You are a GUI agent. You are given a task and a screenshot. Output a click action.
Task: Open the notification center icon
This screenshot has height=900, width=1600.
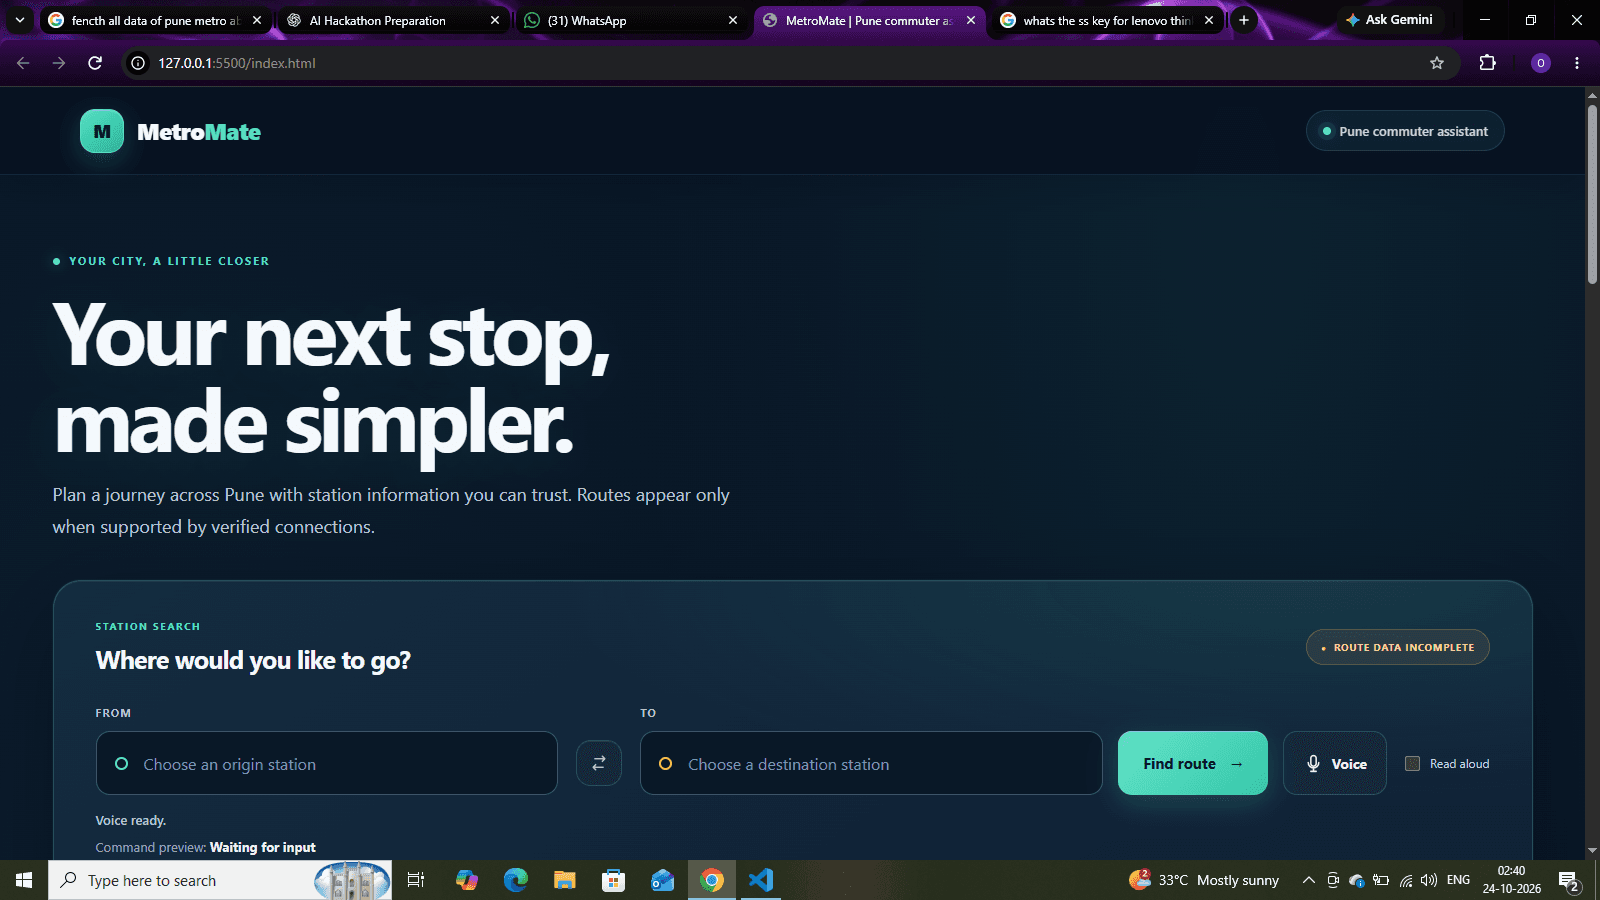[1568, 880]
